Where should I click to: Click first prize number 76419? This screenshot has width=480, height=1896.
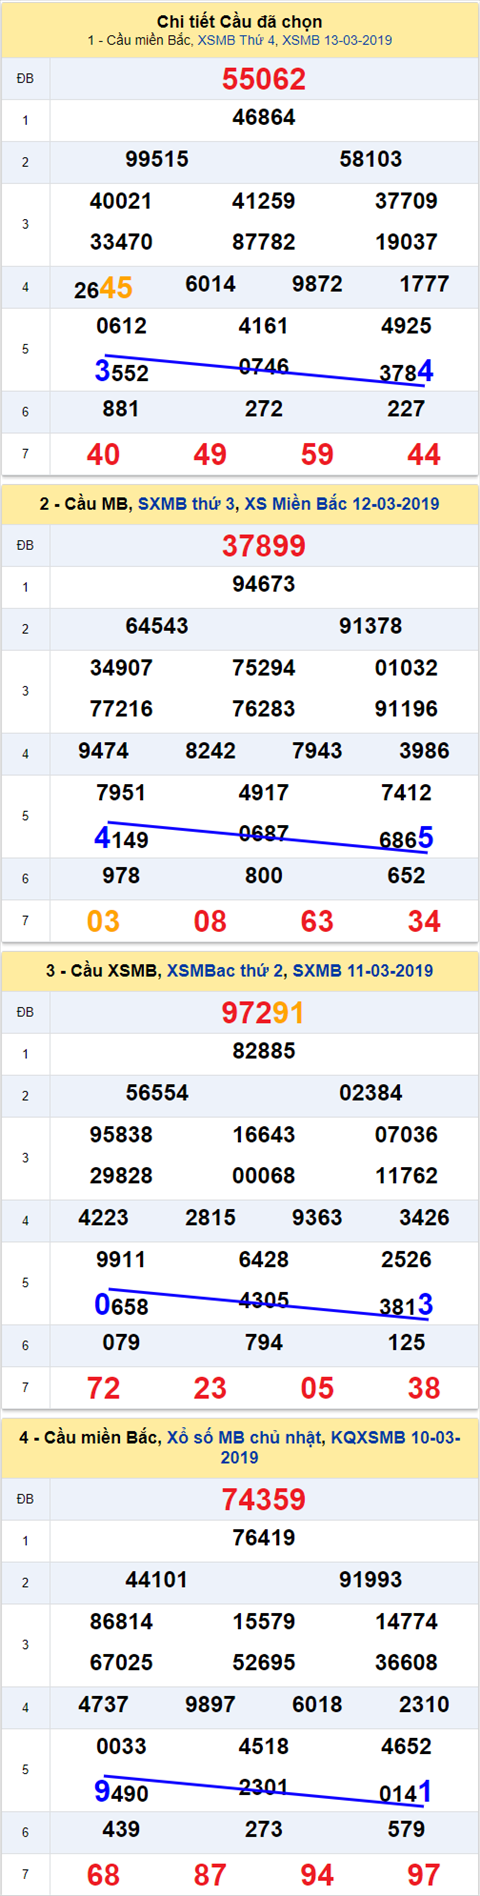coord(264,1538)
